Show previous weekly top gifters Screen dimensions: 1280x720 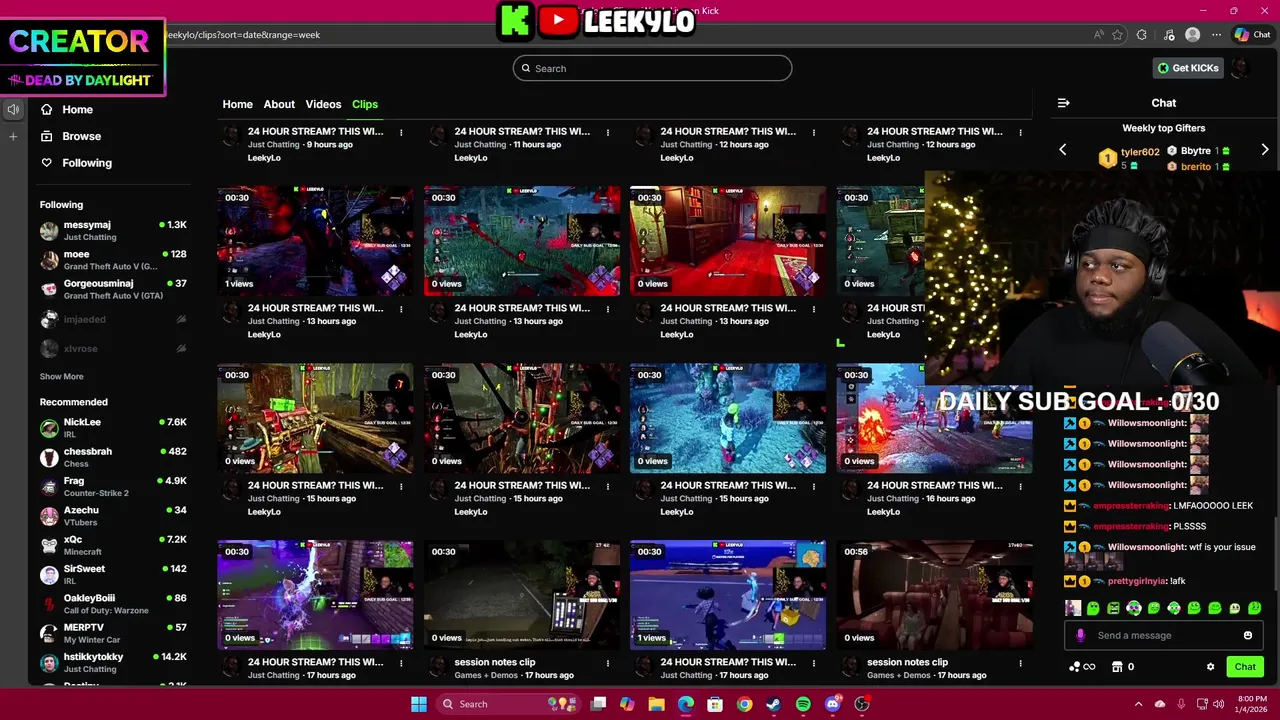tap(1063, 150)
